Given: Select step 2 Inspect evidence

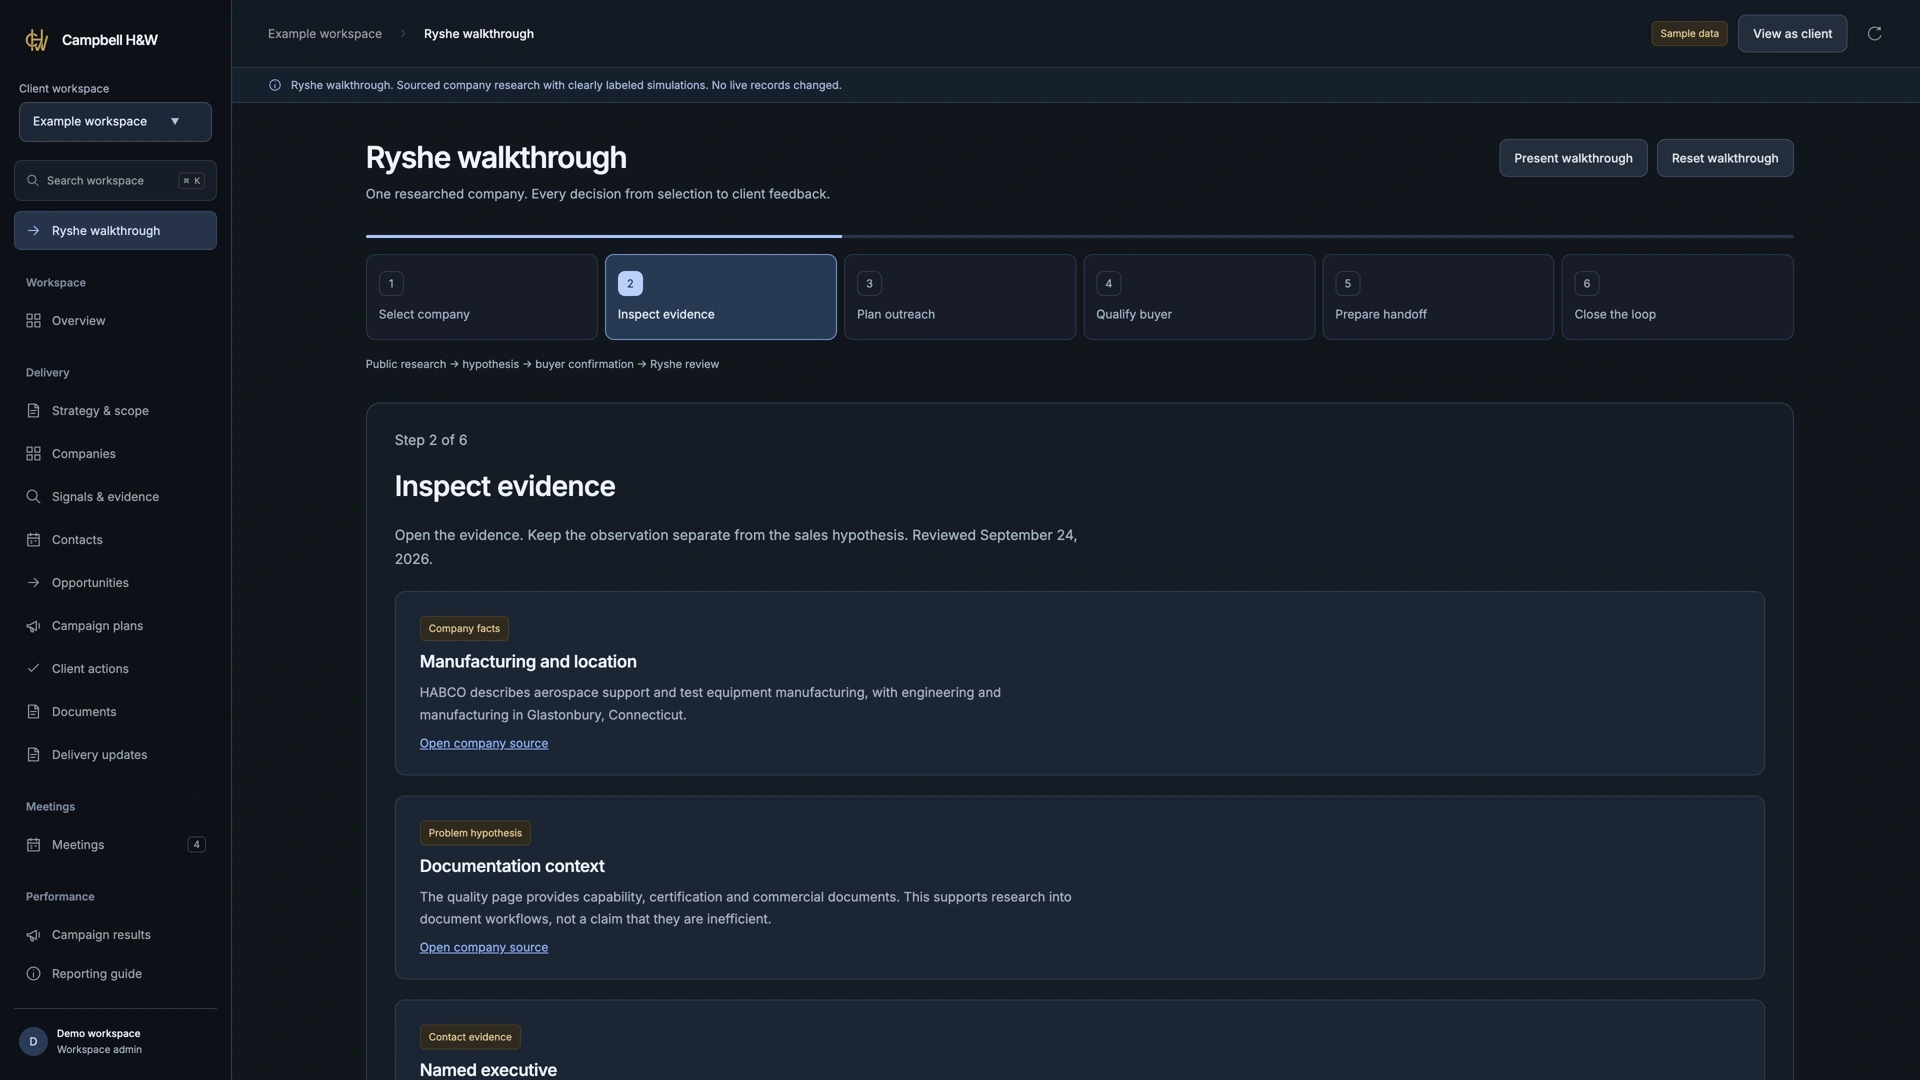Looking at the screenshot, I should (720, 297).
